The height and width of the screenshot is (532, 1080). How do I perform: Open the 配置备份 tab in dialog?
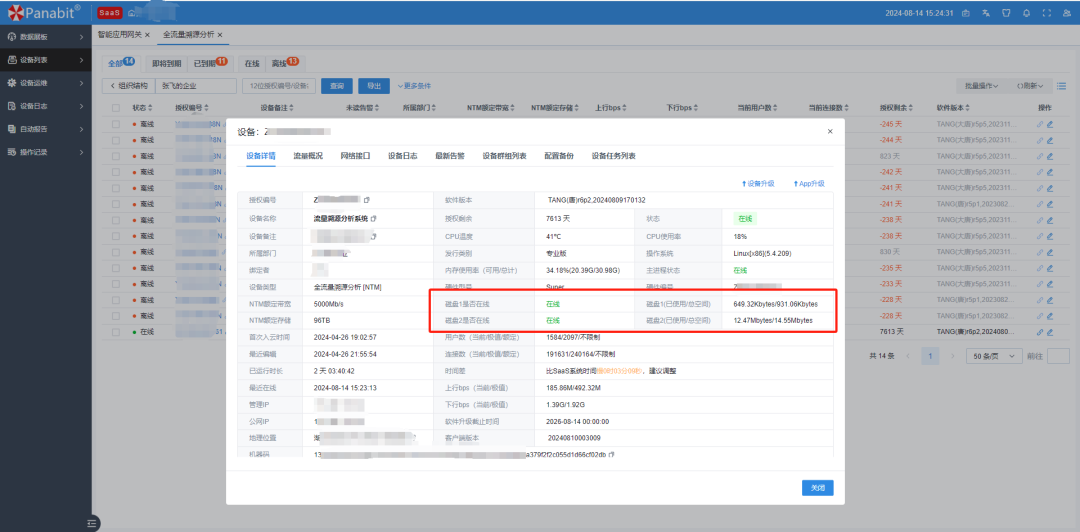pos(559,156)
